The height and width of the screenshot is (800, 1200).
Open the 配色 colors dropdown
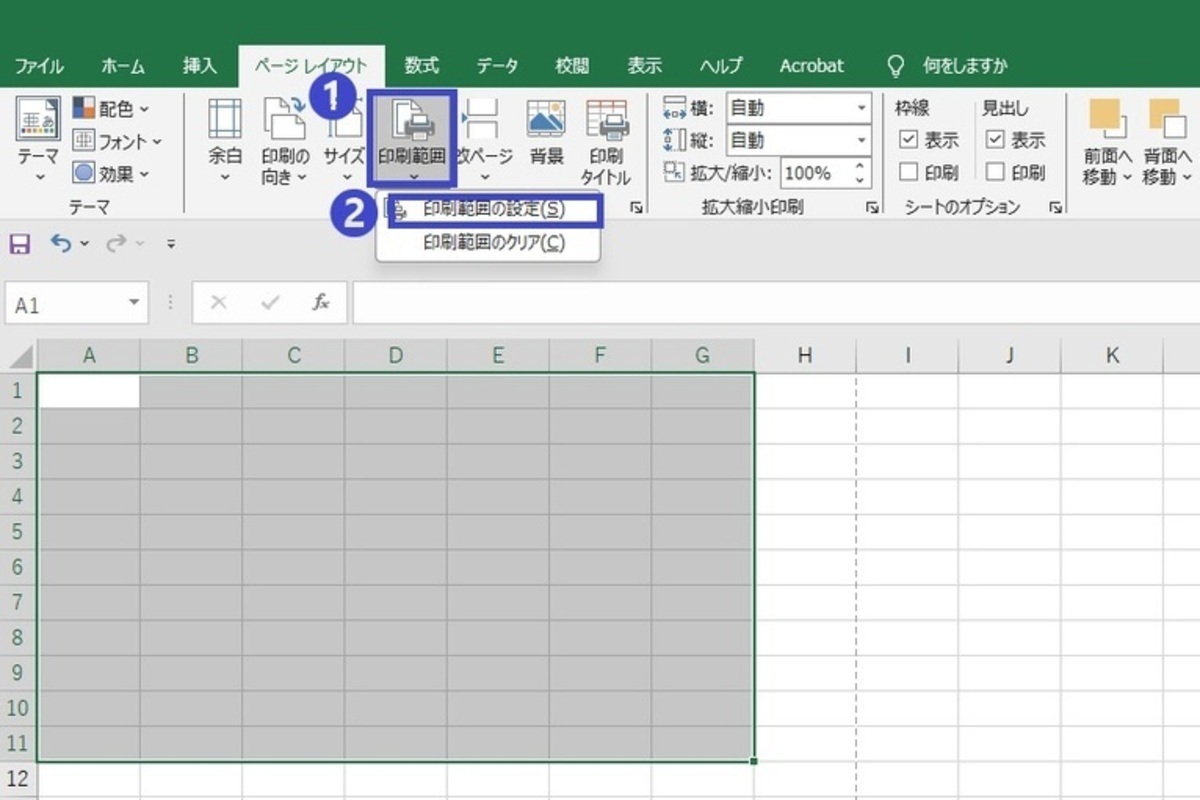coord(112,108)
